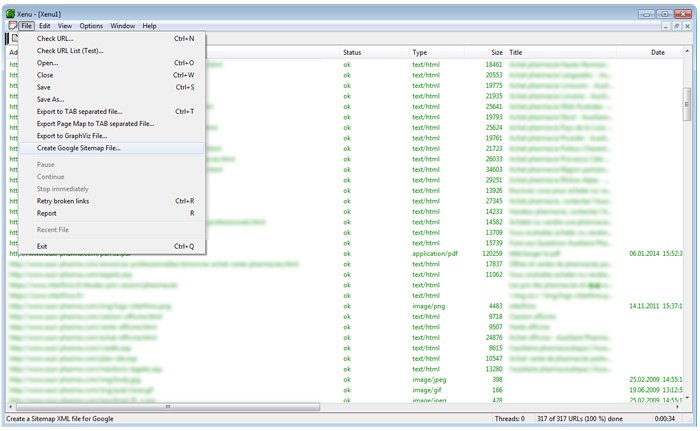The width and height of the screenshot is (700, 431).
Task: Click the document icon left of File
Action: tap(12, 26)
